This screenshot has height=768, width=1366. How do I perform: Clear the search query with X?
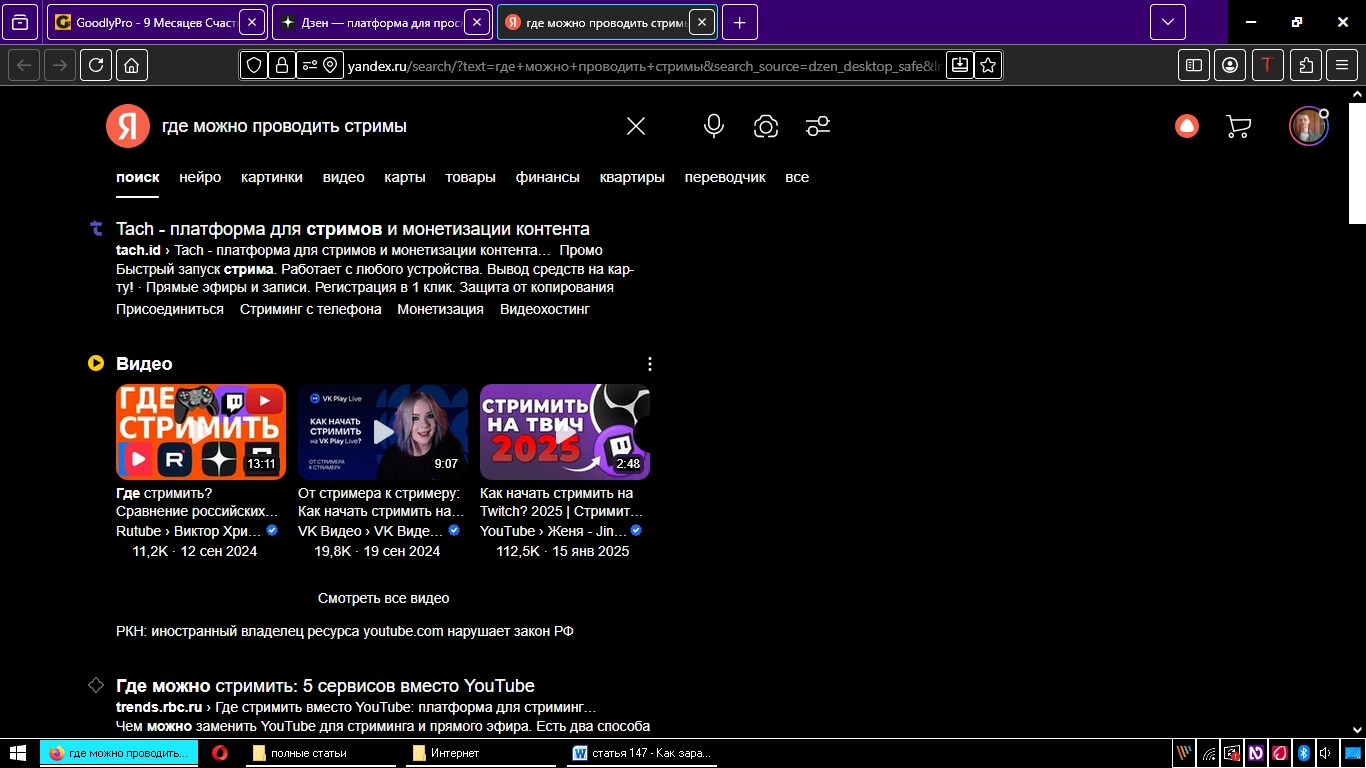tap(636, 126)
